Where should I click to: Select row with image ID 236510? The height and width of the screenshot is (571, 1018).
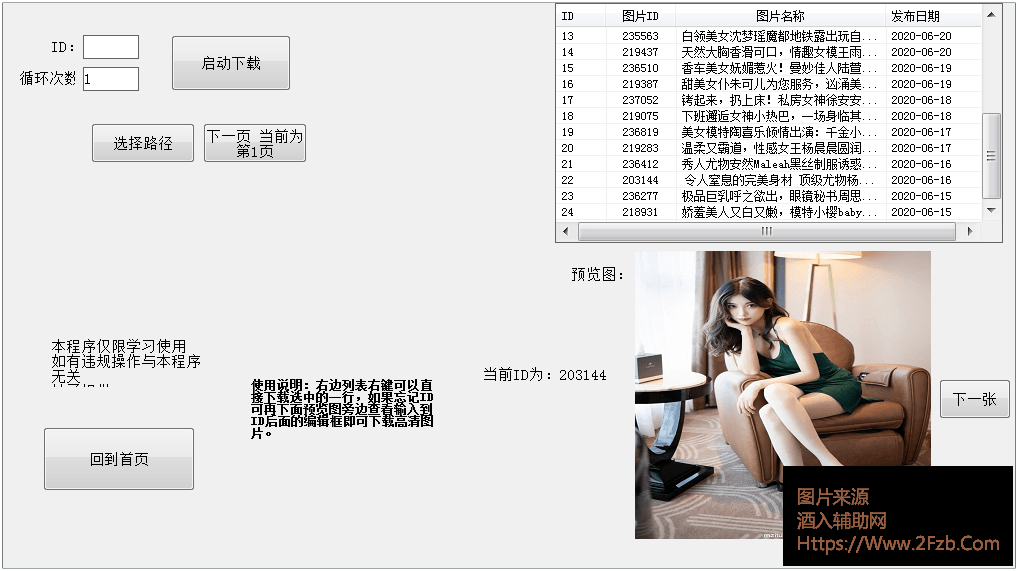(769, 68)
